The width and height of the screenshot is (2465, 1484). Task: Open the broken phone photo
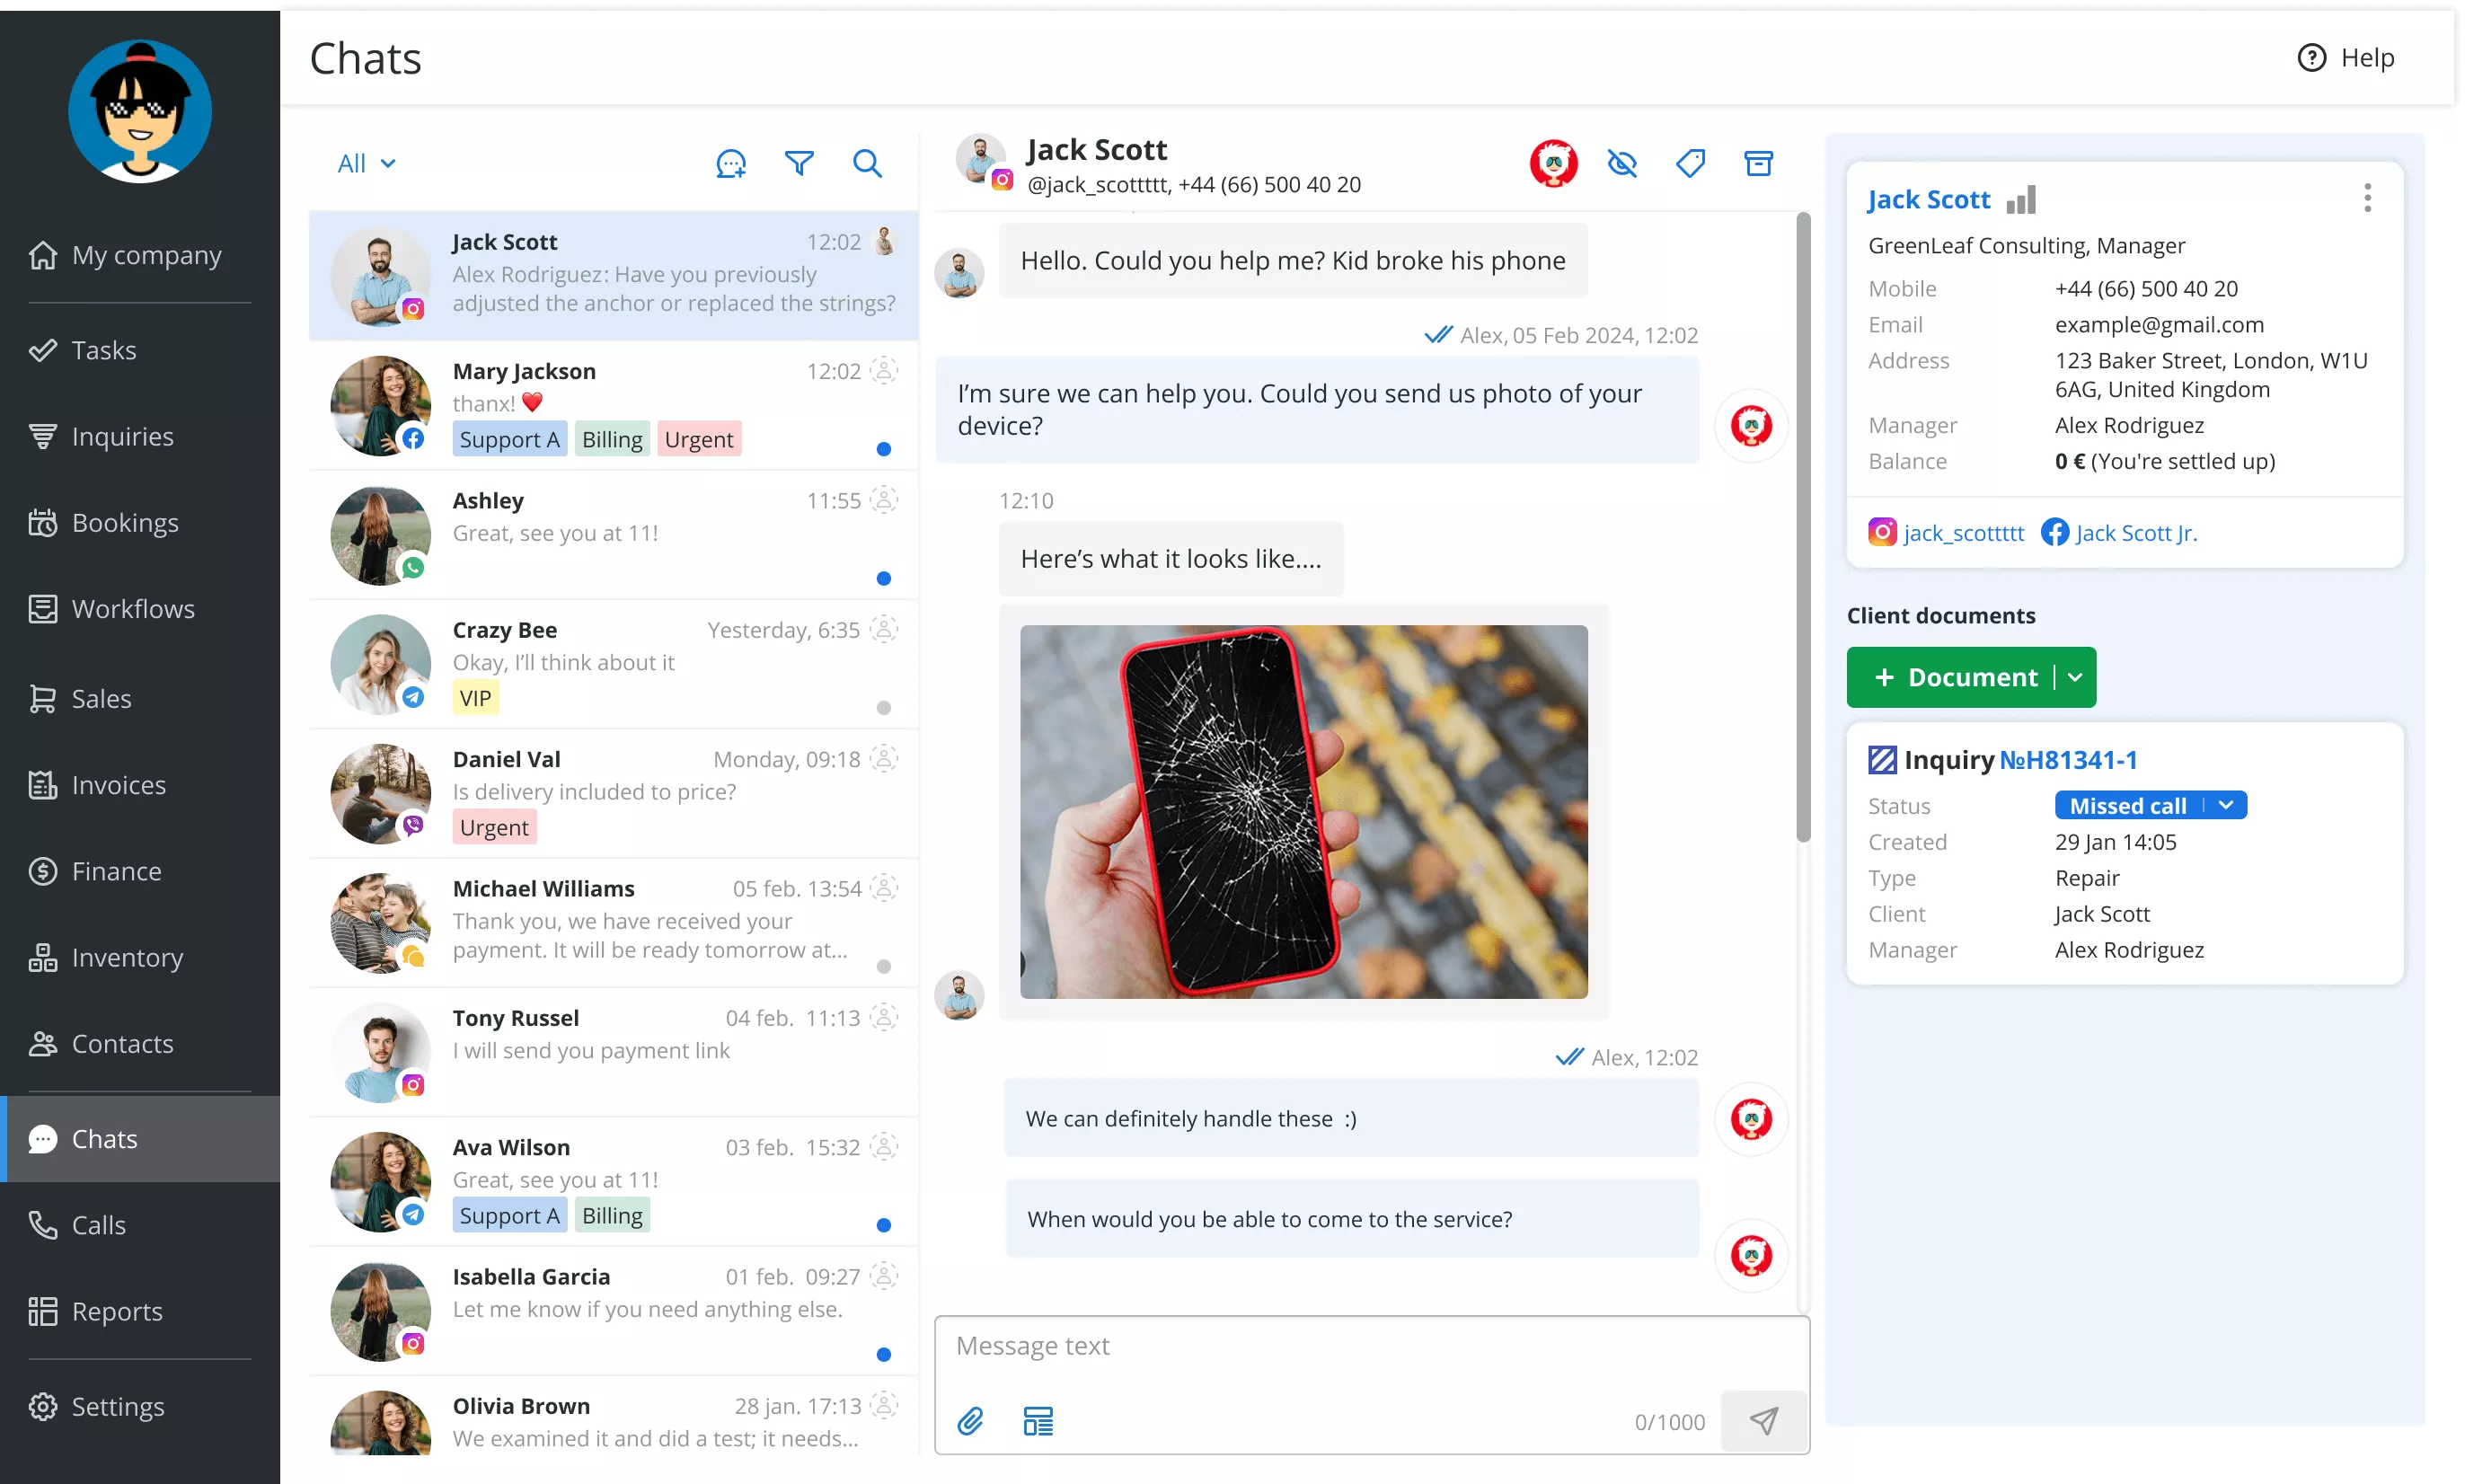pos(1303,811)
